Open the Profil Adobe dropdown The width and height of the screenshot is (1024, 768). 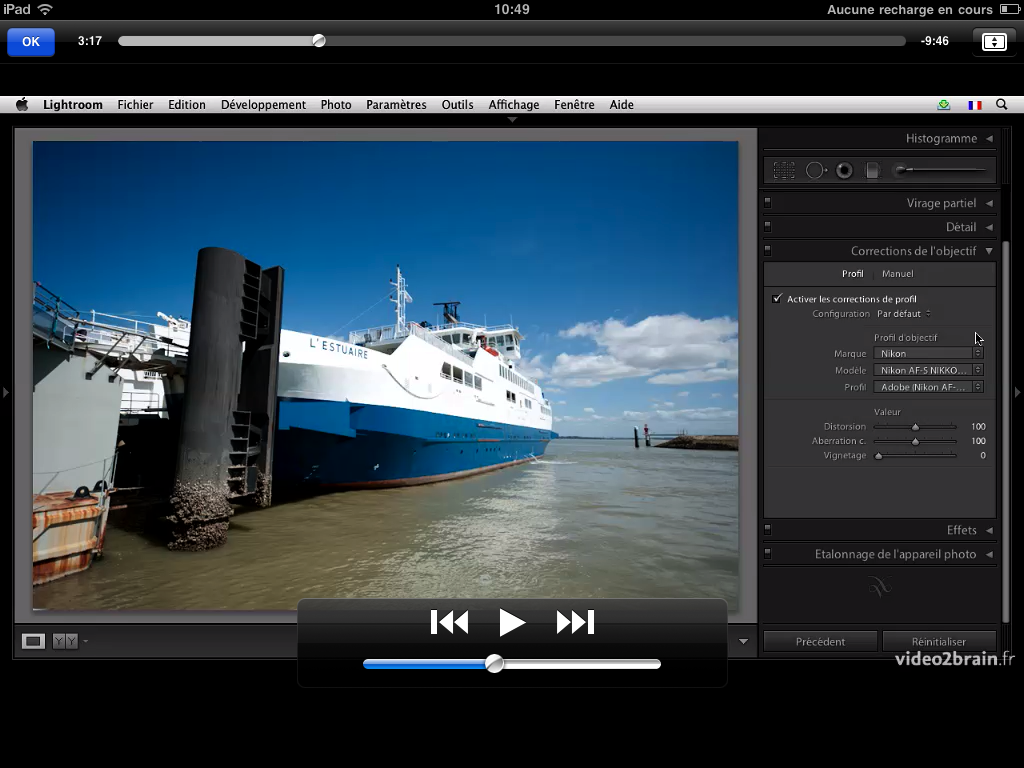coord(928,387)
